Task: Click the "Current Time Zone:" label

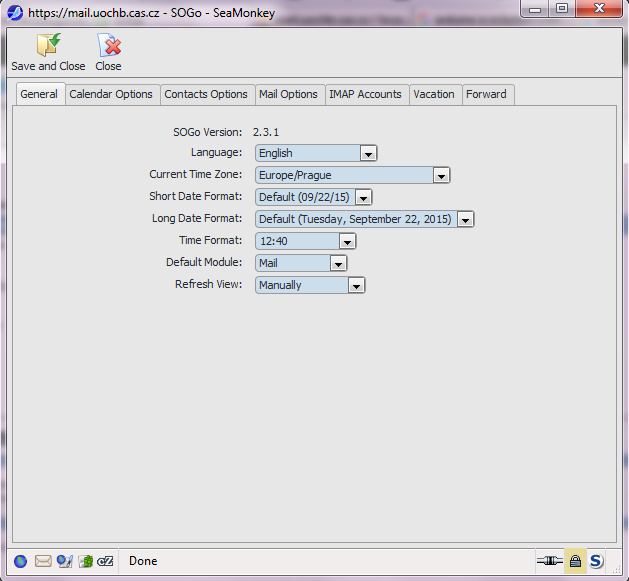Action: coord(196,174)
